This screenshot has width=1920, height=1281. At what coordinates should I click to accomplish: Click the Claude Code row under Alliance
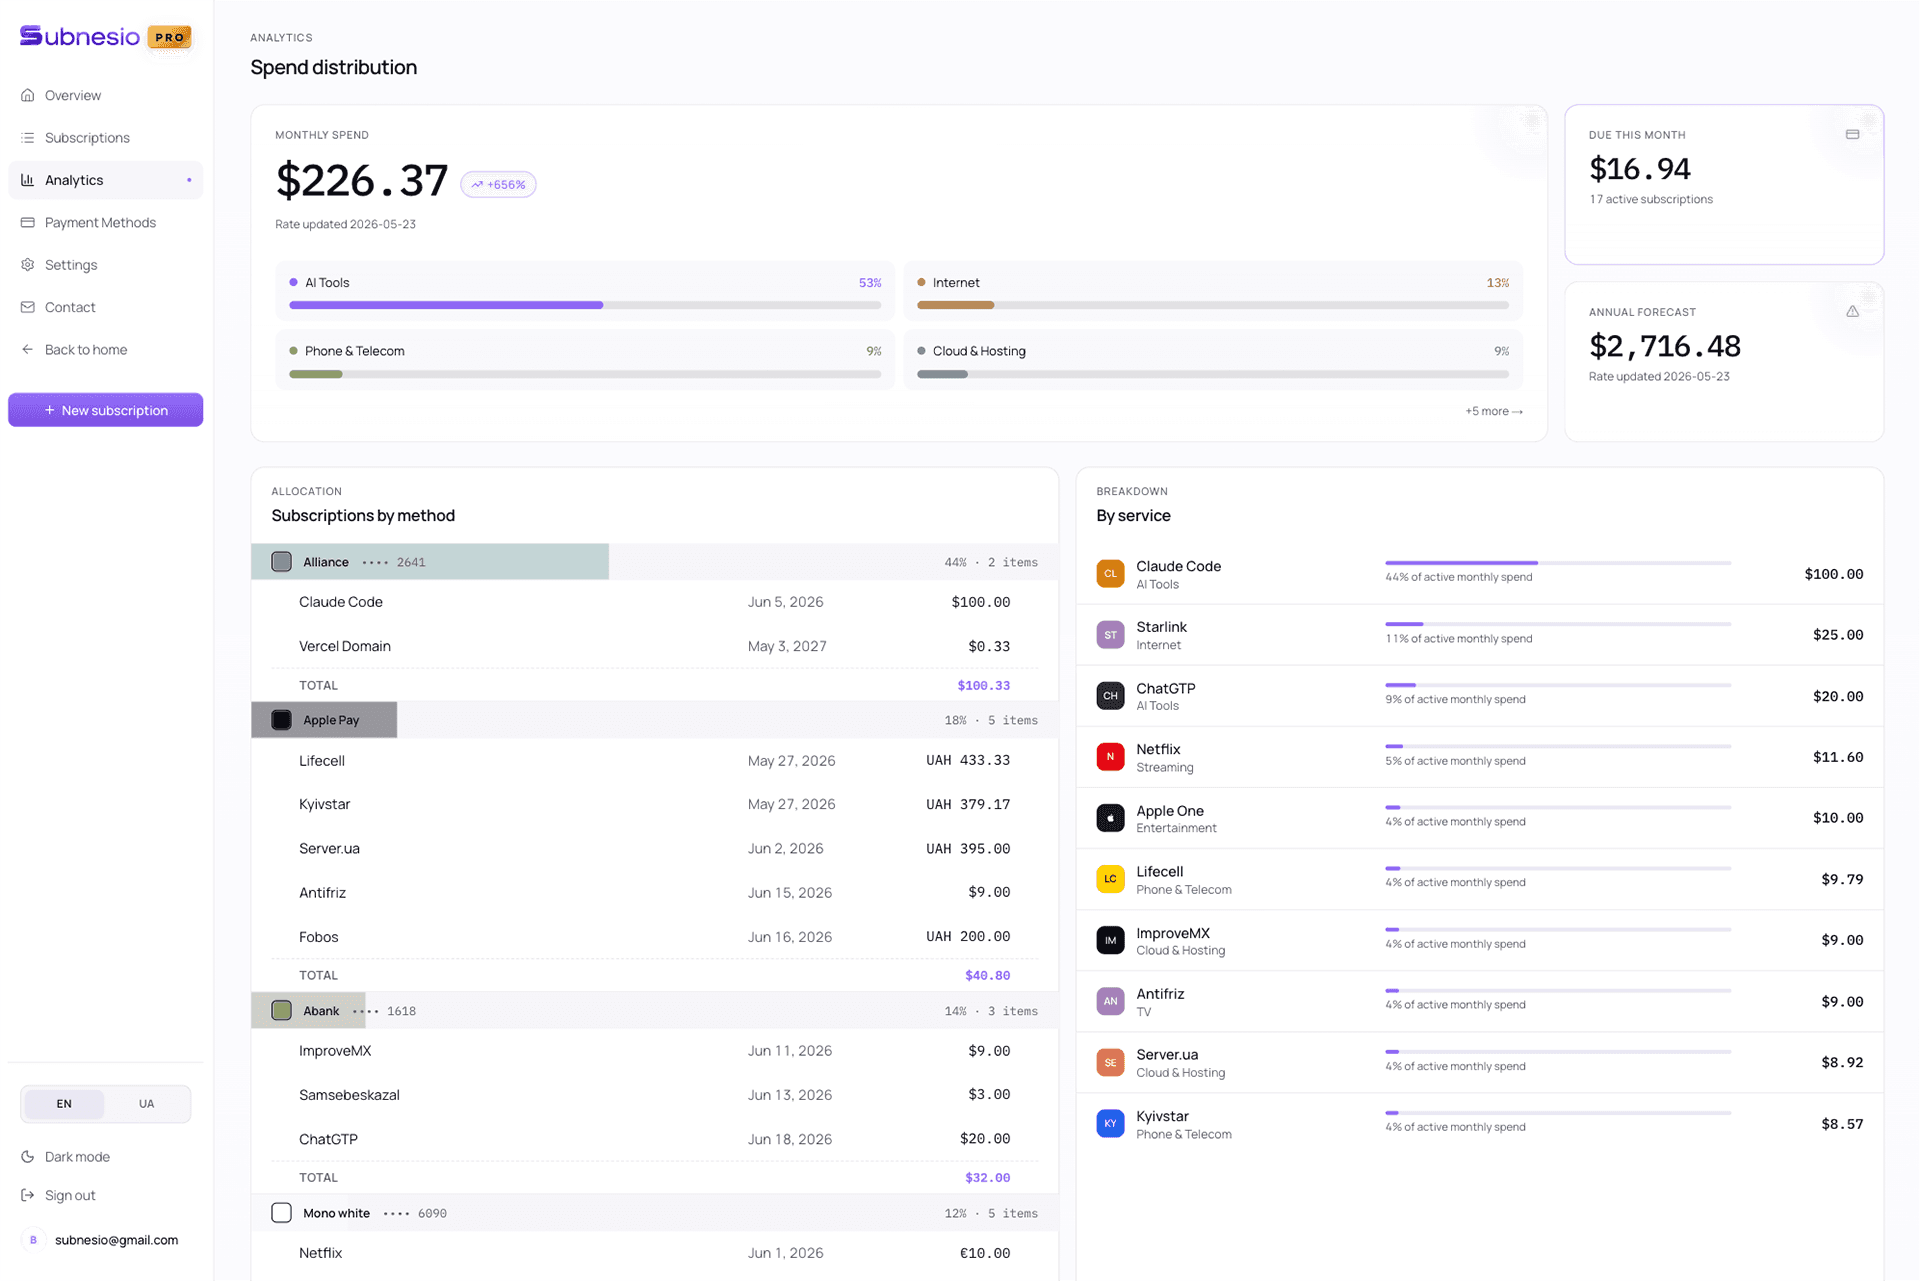point(655,602)
